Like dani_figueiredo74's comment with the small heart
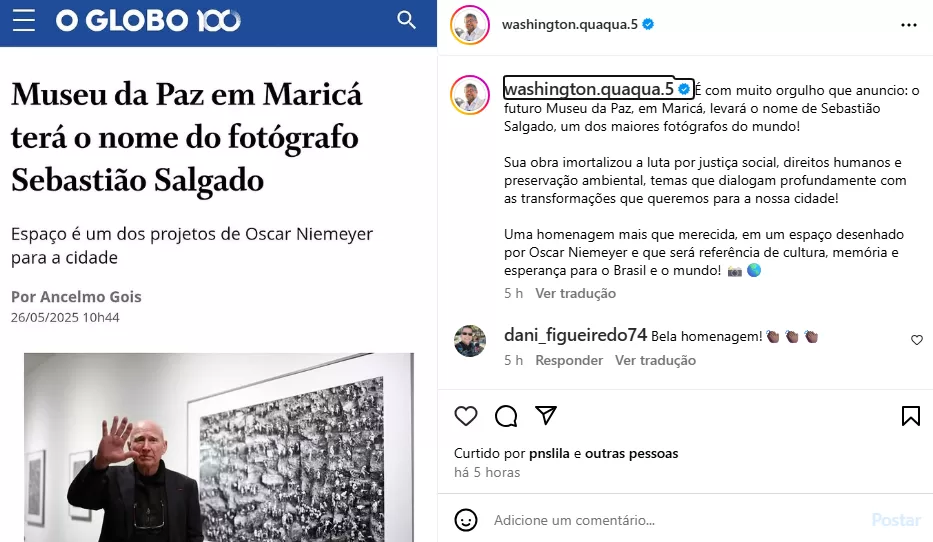 [x=916, y=340]
